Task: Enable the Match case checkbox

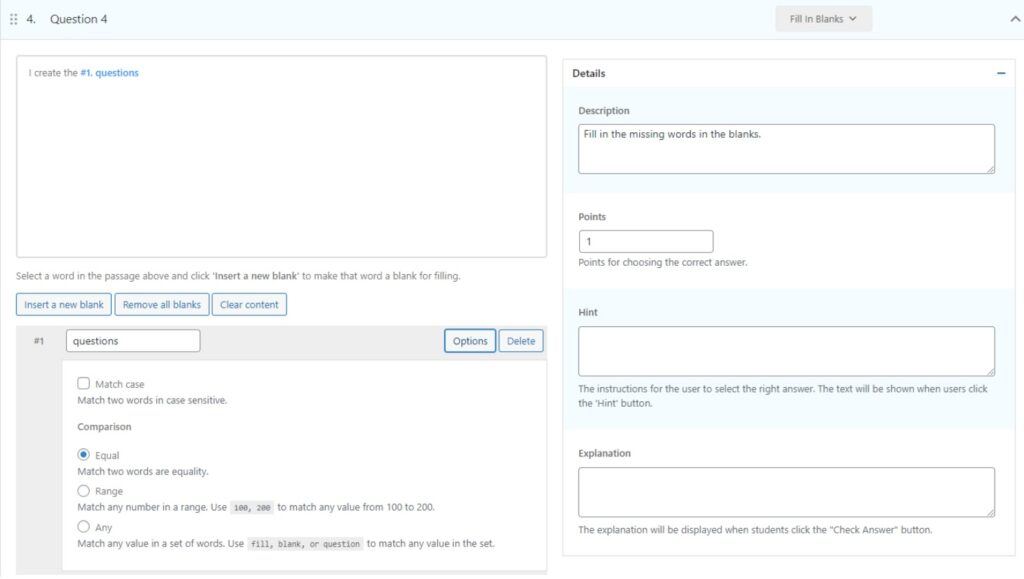Action: [x=84, y=384]
